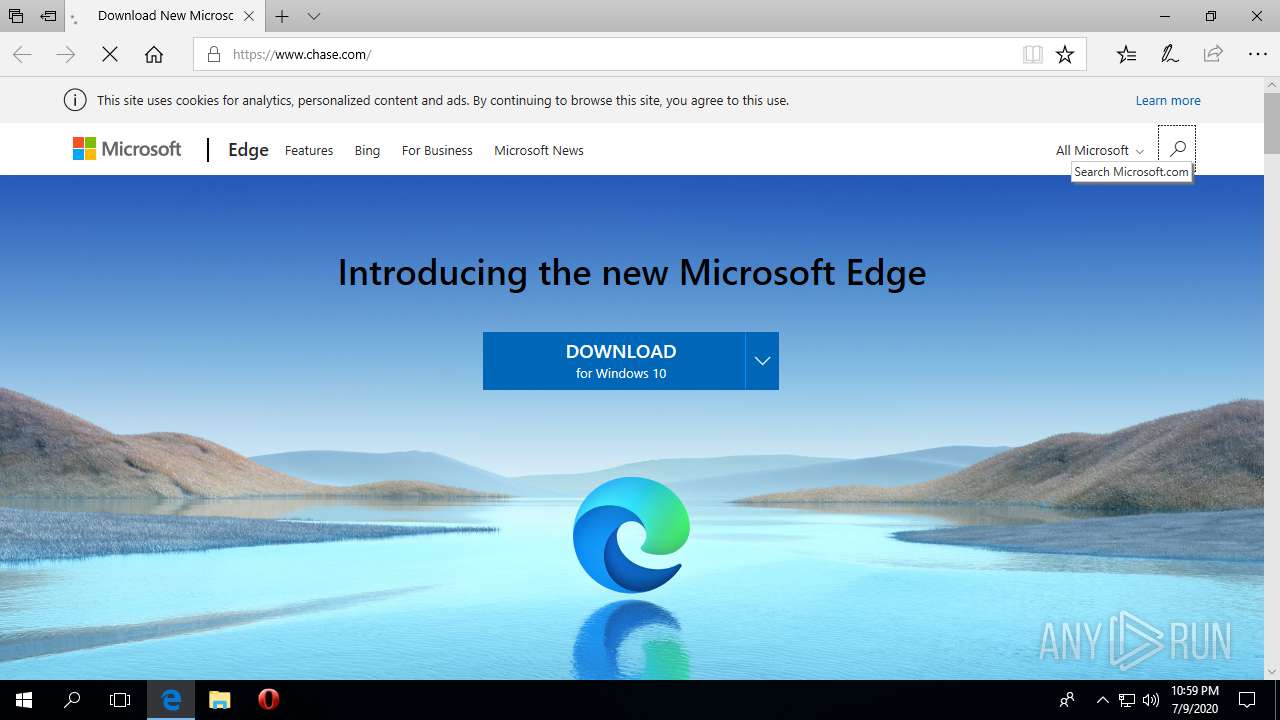Click the Search Microsoft.com magnifier
Image resolution: width=1280 pixels, height=720 pixels.
(1177, 149)
